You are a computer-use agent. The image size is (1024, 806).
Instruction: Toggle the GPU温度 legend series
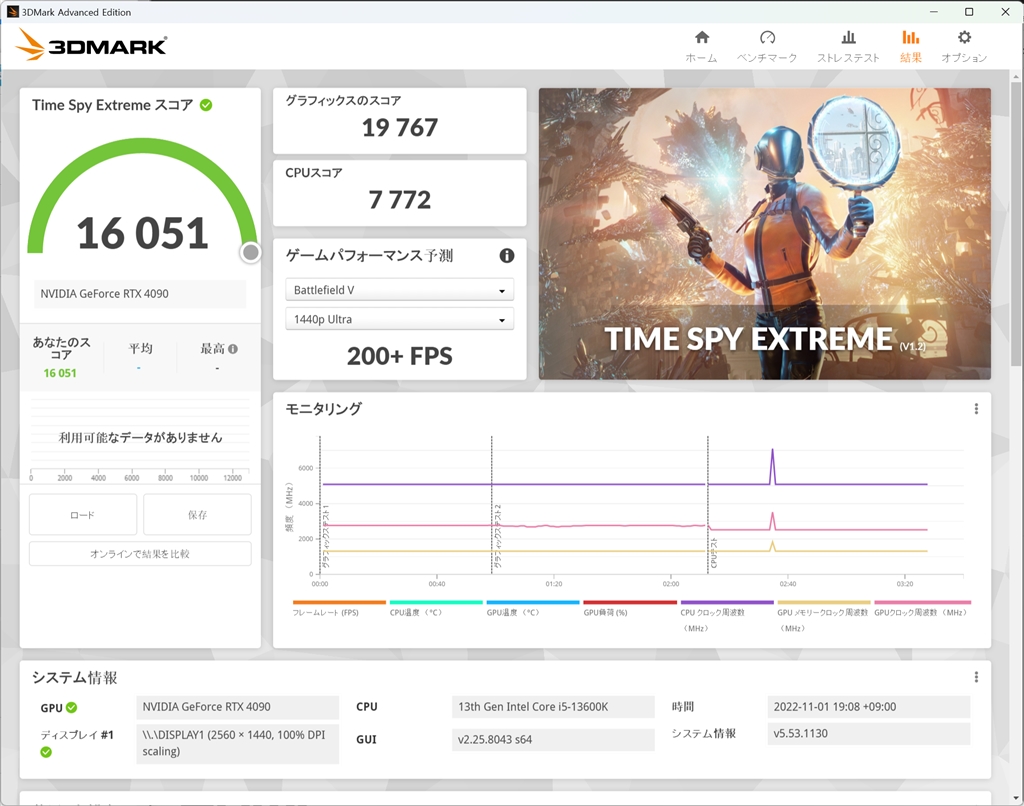coord(533,609)
